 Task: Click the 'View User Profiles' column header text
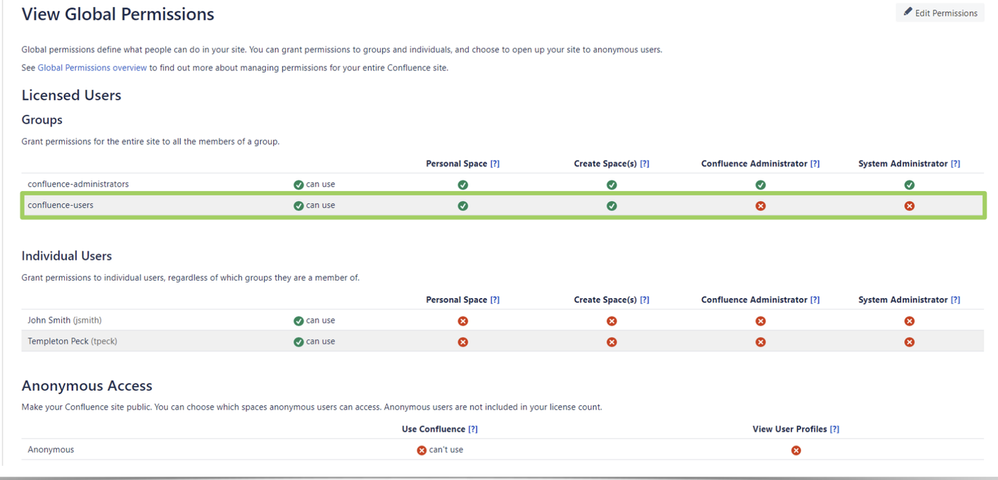tap(789, 429)
